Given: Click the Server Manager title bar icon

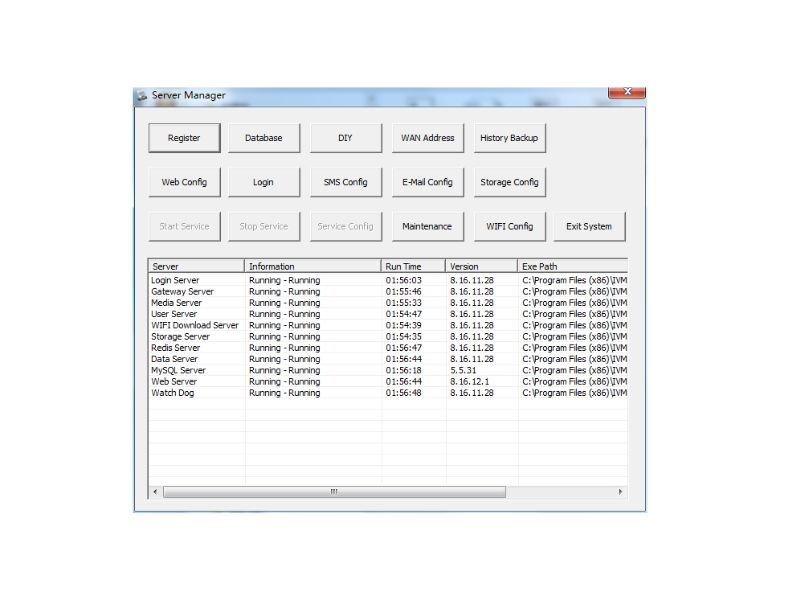Looking at the screenshot, I should pyautogui.click(x=142, y=95).
